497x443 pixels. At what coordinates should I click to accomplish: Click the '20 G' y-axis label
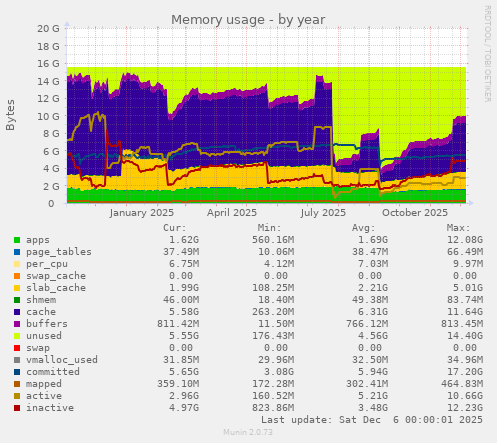(x=48, y=29)
